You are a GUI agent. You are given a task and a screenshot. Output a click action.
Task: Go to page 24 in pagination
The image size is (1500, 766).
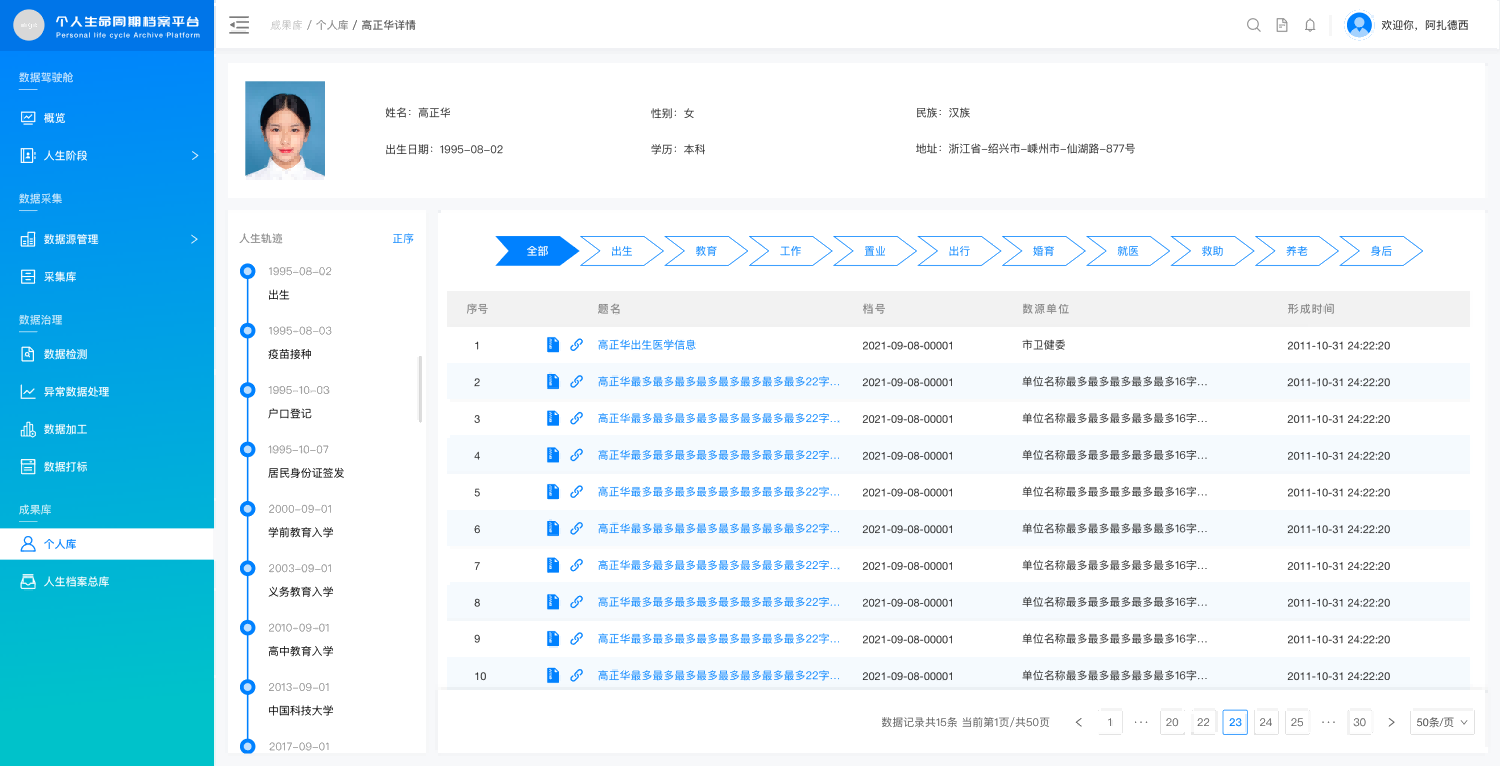coord(1266,722)
